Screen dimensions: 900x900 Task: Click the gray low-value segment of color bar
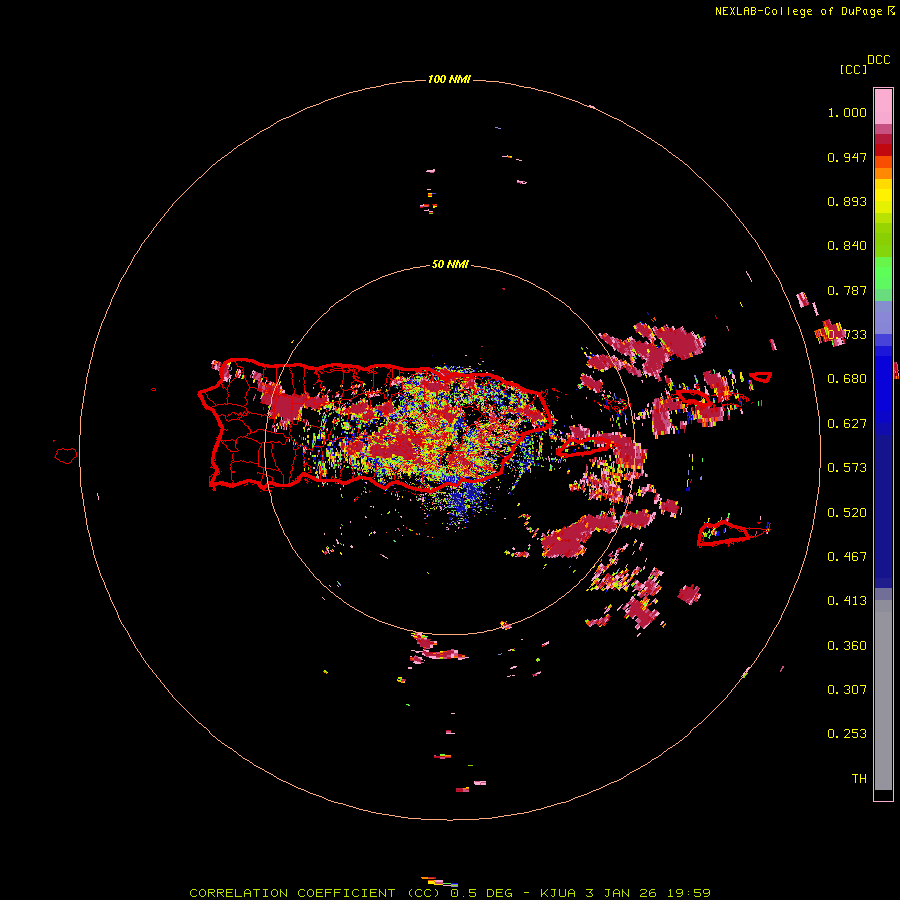pyautogui.click(x=883, y=695)
